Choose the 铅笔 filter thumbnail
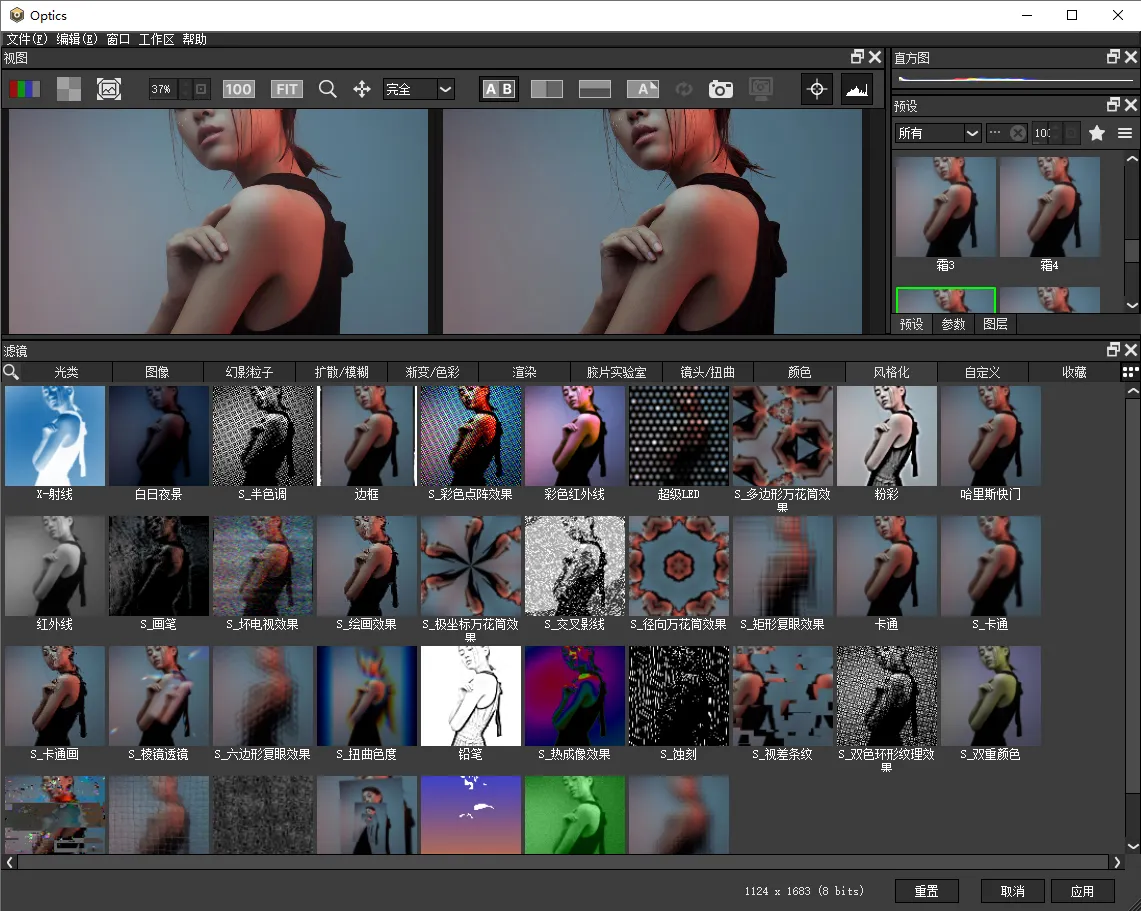1141x911 pixels. pyautogui.click(x=471, y=697)
